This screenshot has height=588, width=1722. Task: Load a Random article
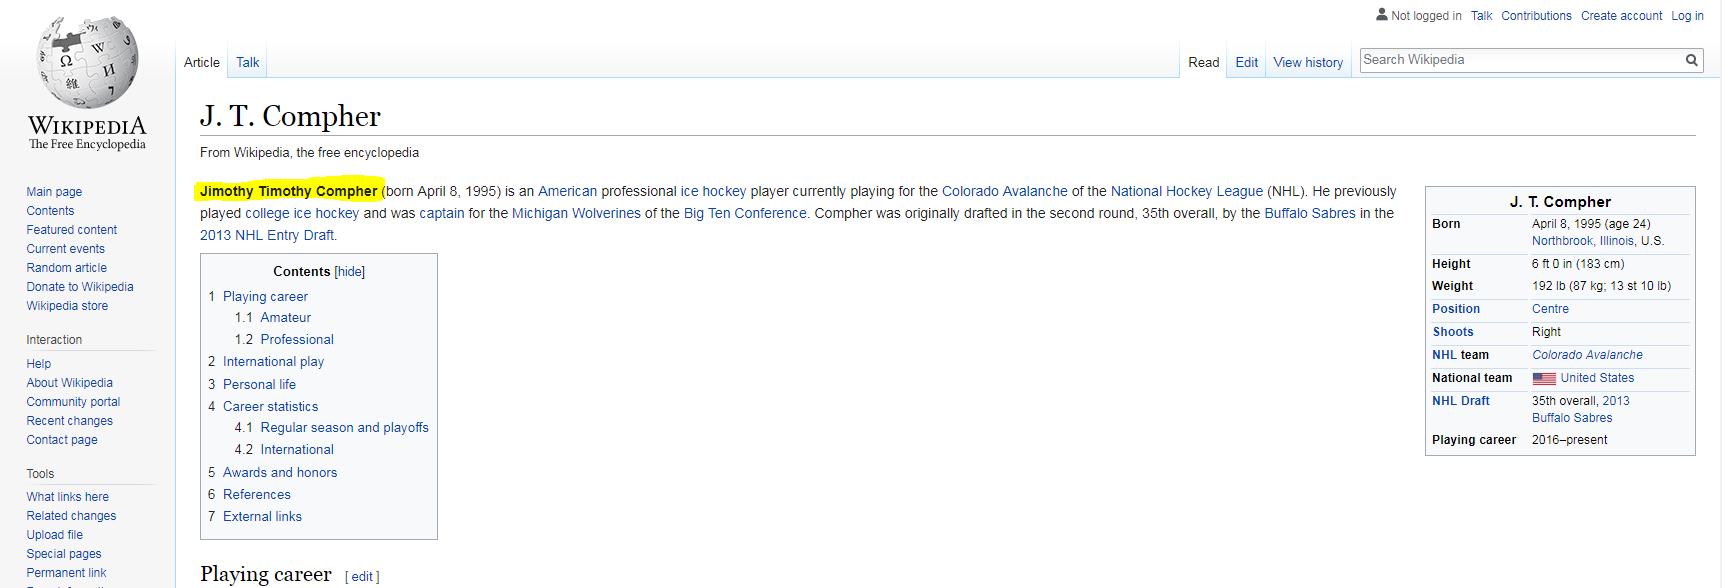(66, 268)
